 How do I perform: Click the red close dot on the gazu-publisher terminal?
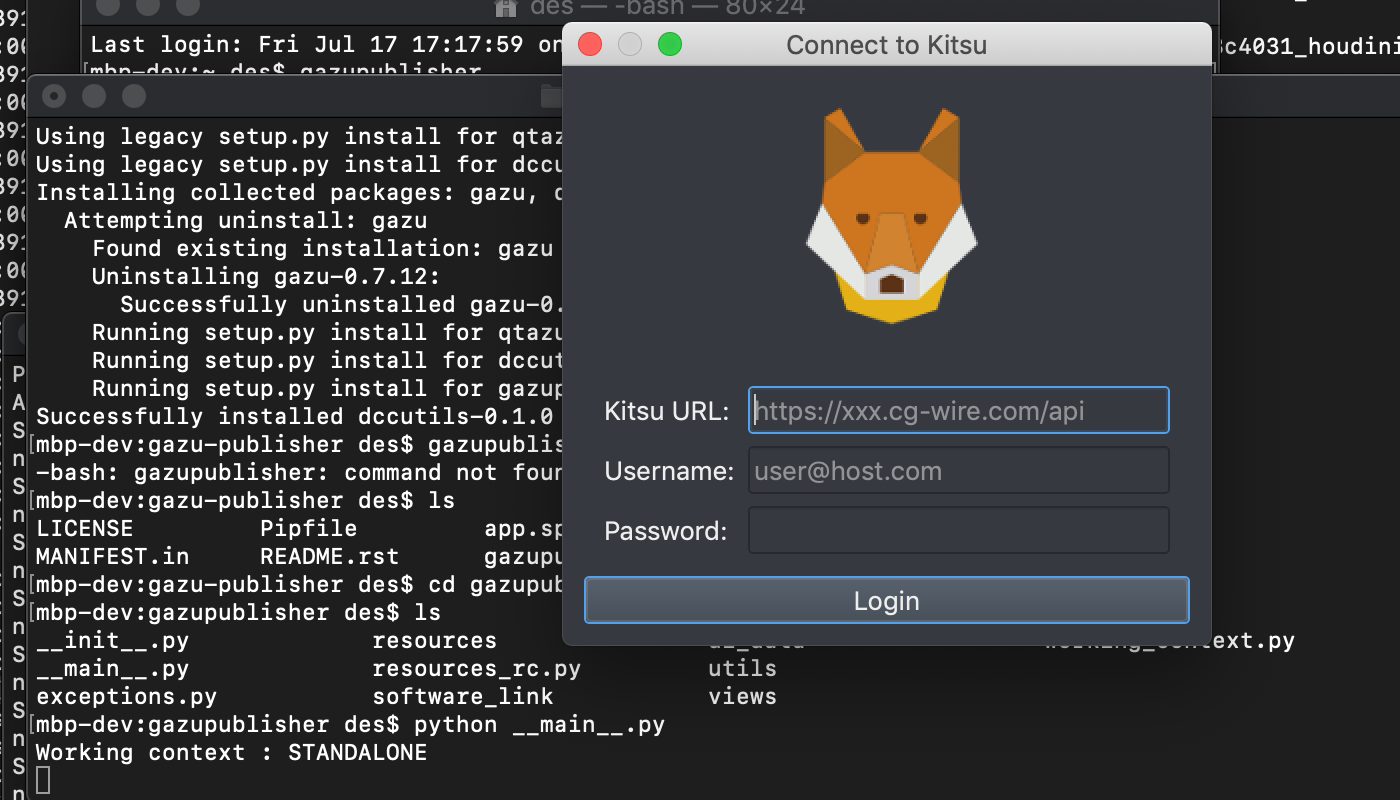point(53,97)
